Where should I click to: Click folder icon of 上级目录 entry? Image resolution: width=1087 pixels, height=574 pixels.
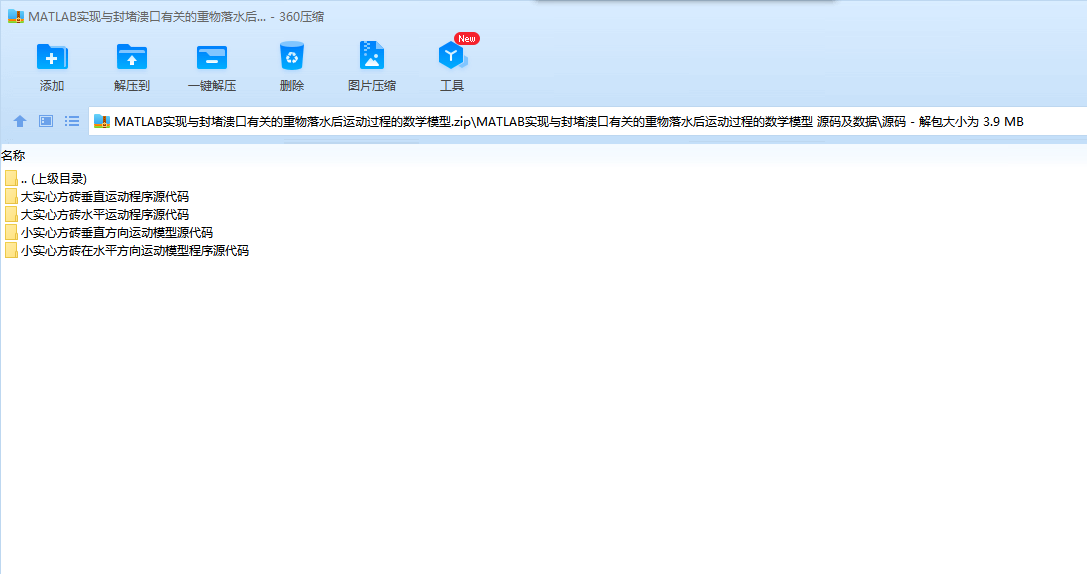(x=11, y=179)
